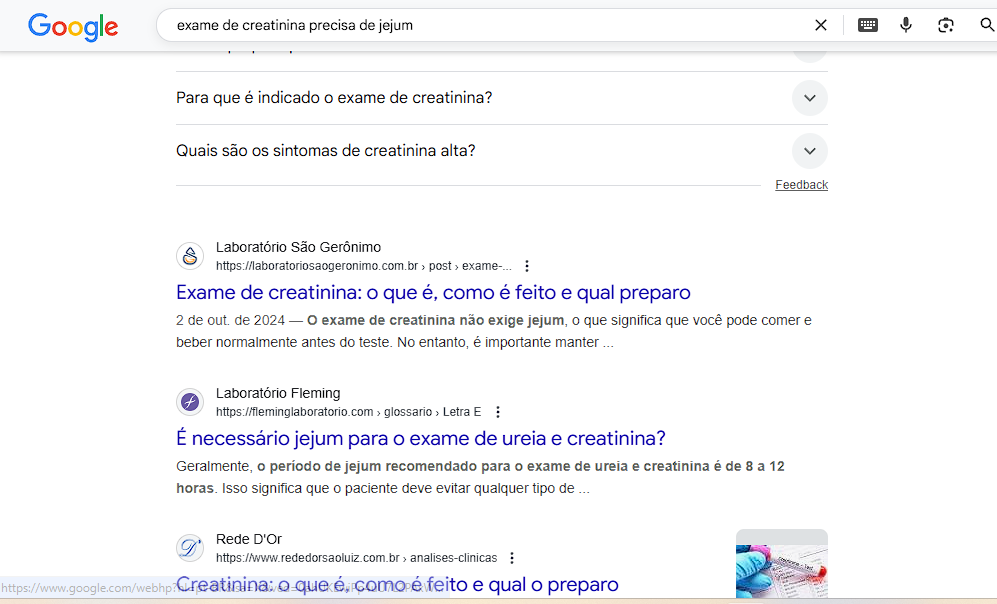
Task: Clear the search box text
Action: (821, 25)
